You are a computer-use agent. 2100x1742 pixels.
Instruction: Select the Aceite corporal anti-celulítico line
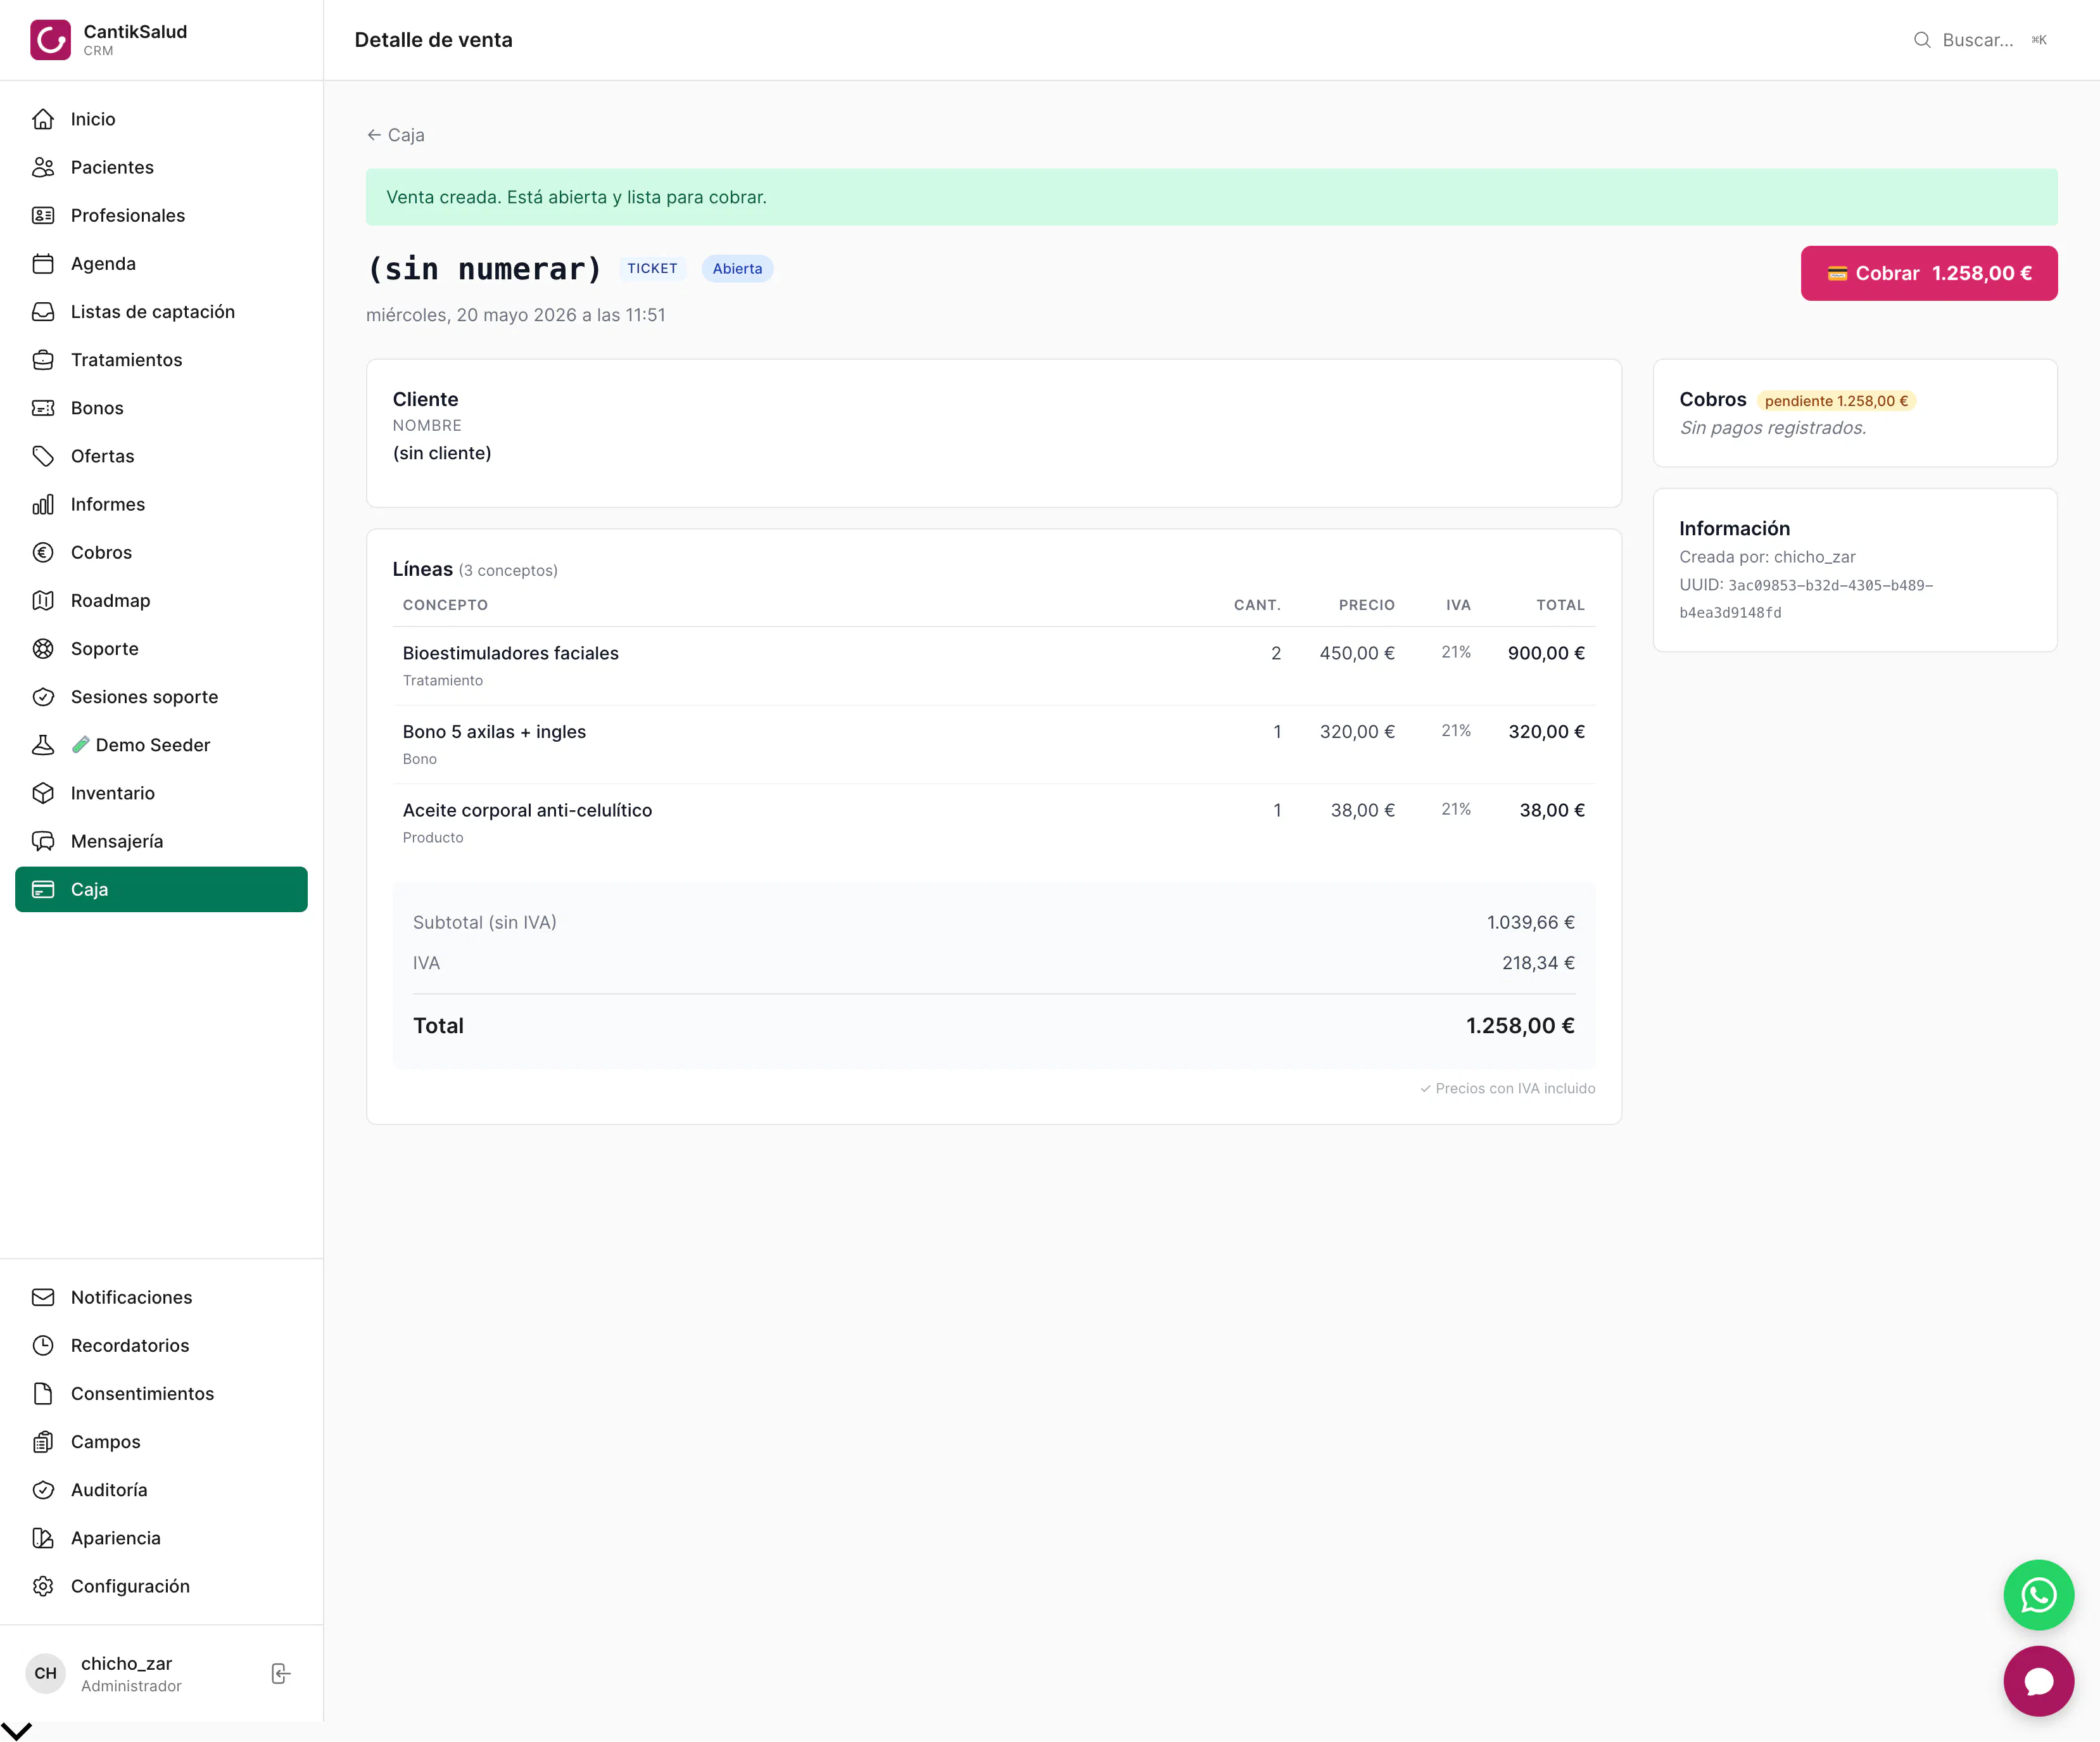994,823
